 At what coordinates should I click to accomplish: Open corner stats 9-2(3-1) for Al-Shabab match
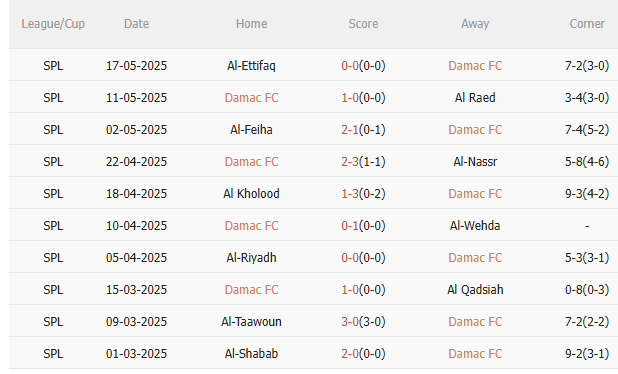pos(587,354)
